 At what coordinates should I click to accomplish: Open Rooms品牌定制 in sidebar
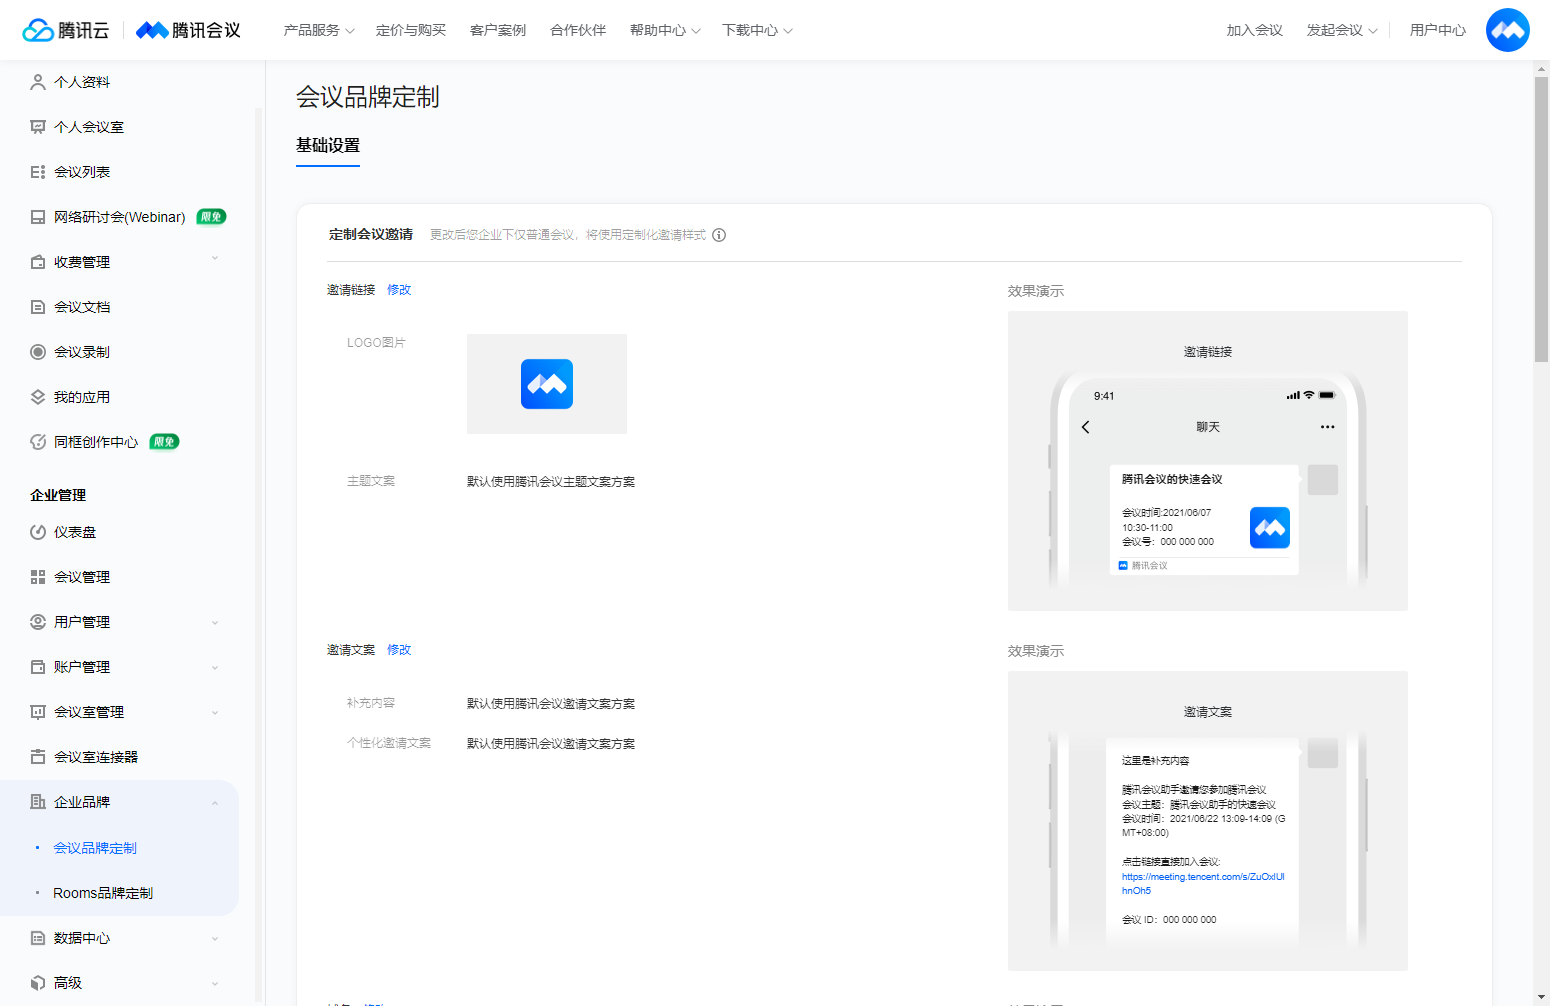[103, 893]
